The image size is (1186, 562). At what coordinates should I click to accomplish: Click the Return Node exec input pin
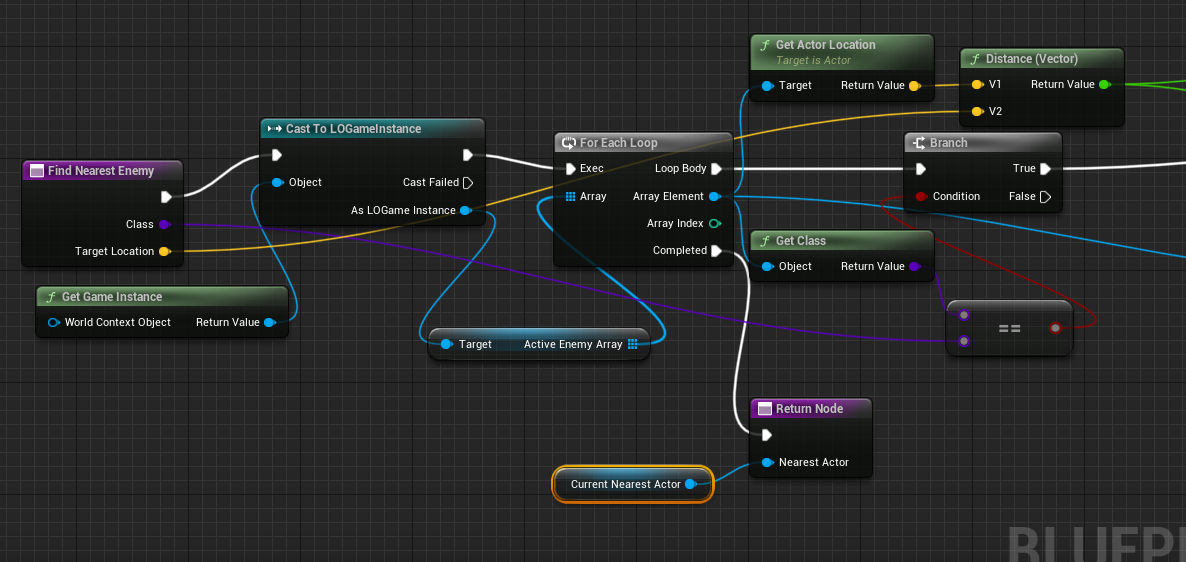click(767, 435)
